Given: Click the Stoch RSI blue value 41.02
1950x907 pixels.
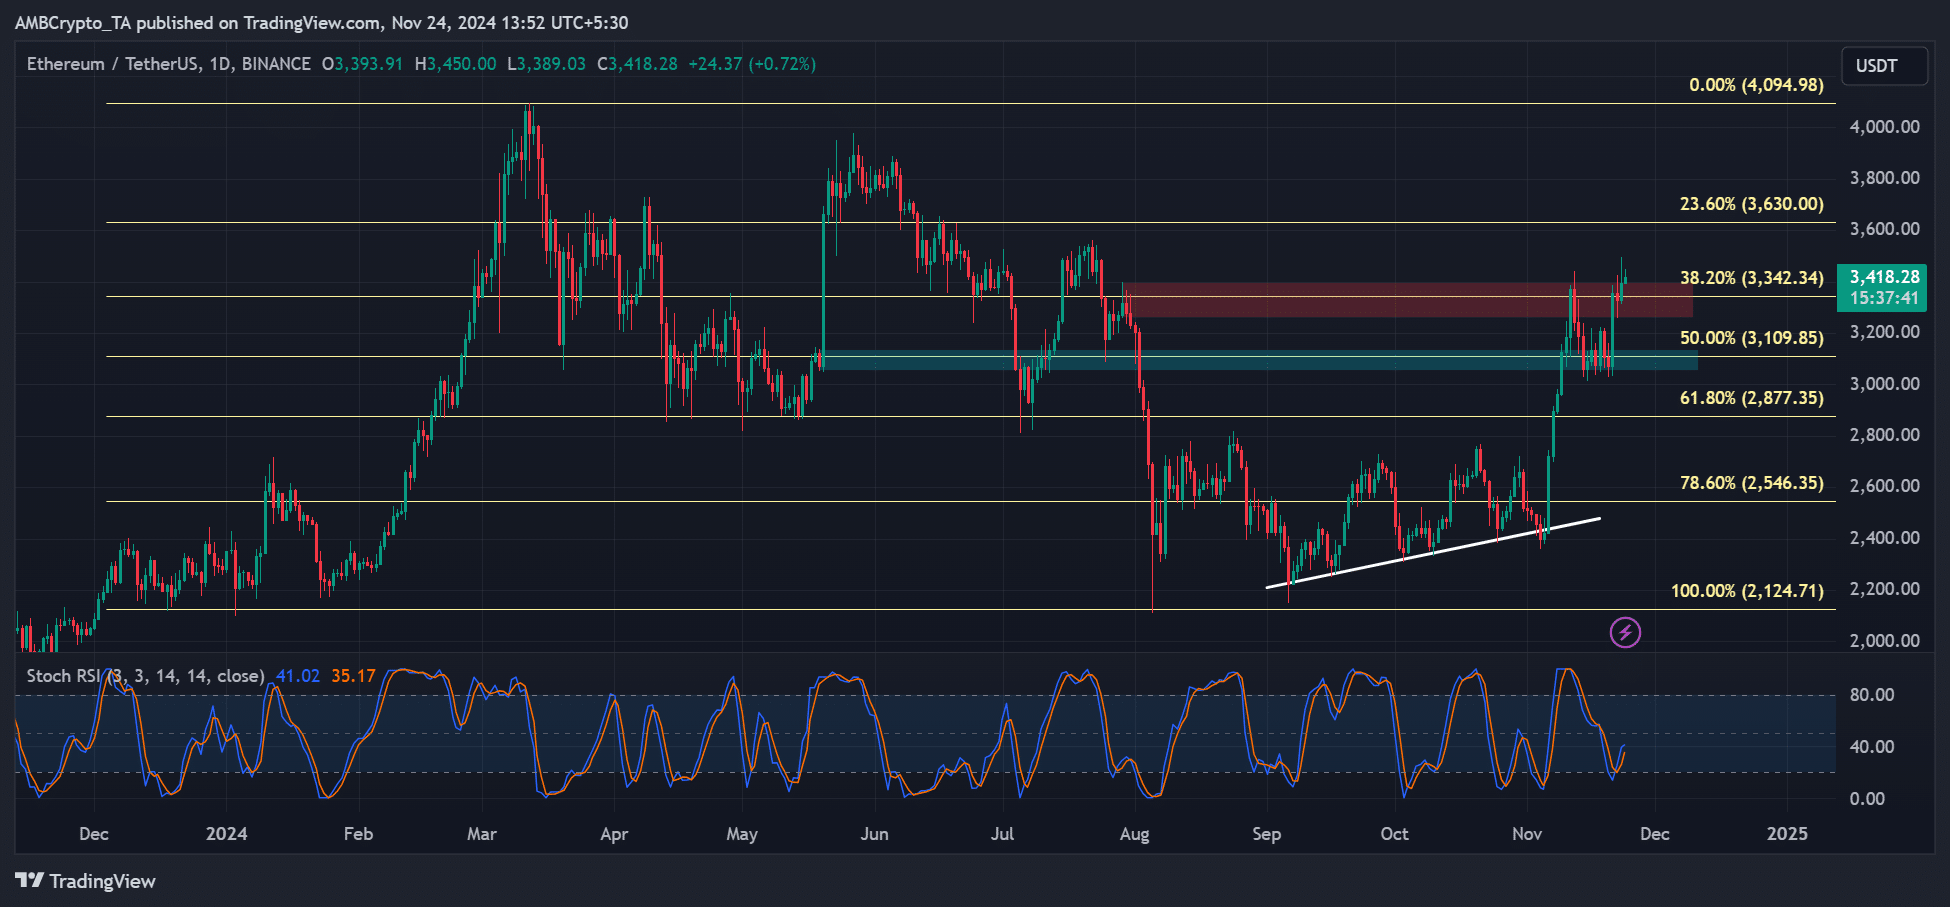Looking at the screenshot, I should 298,676.
